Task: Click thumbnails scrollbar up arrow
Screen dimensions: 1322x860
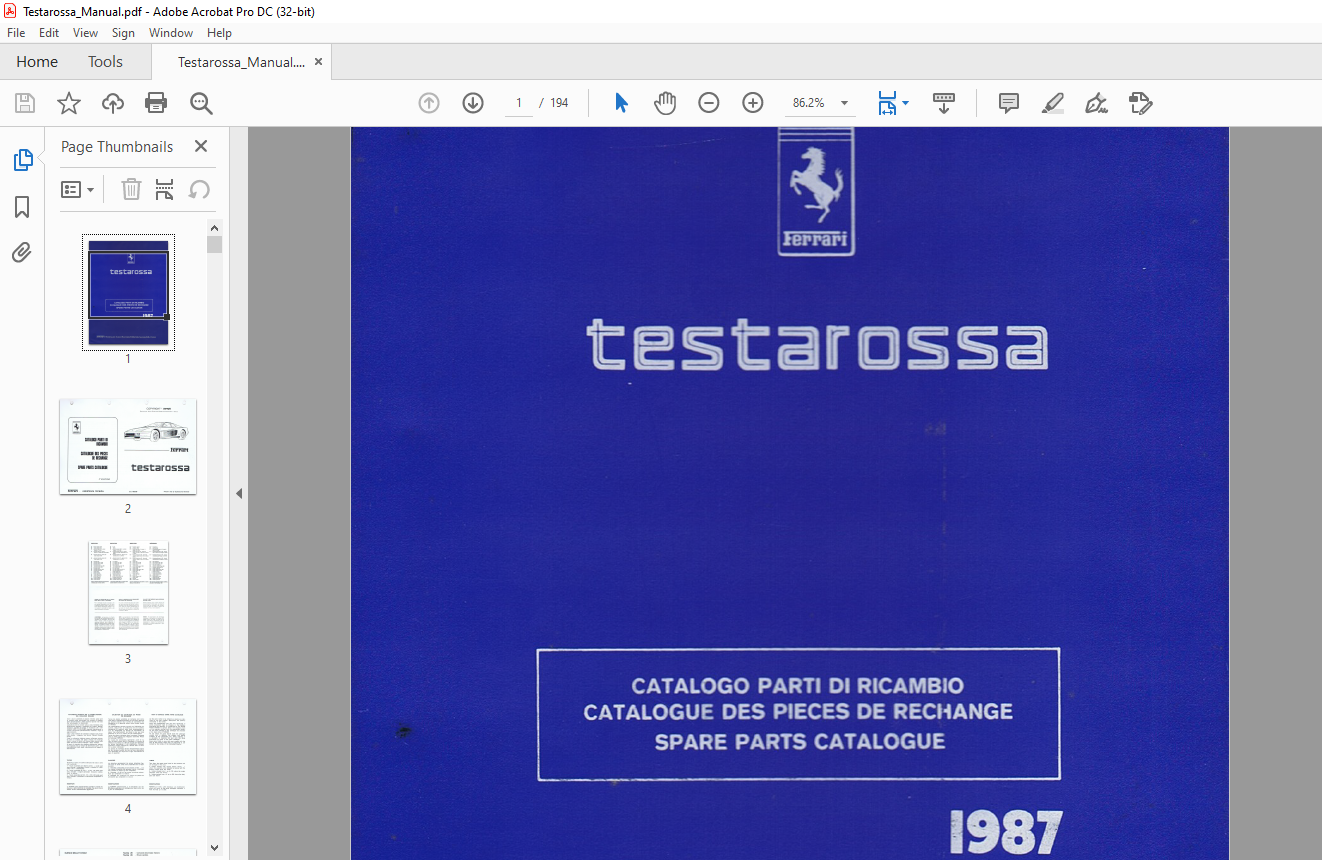Action: (x=214, y=227)
